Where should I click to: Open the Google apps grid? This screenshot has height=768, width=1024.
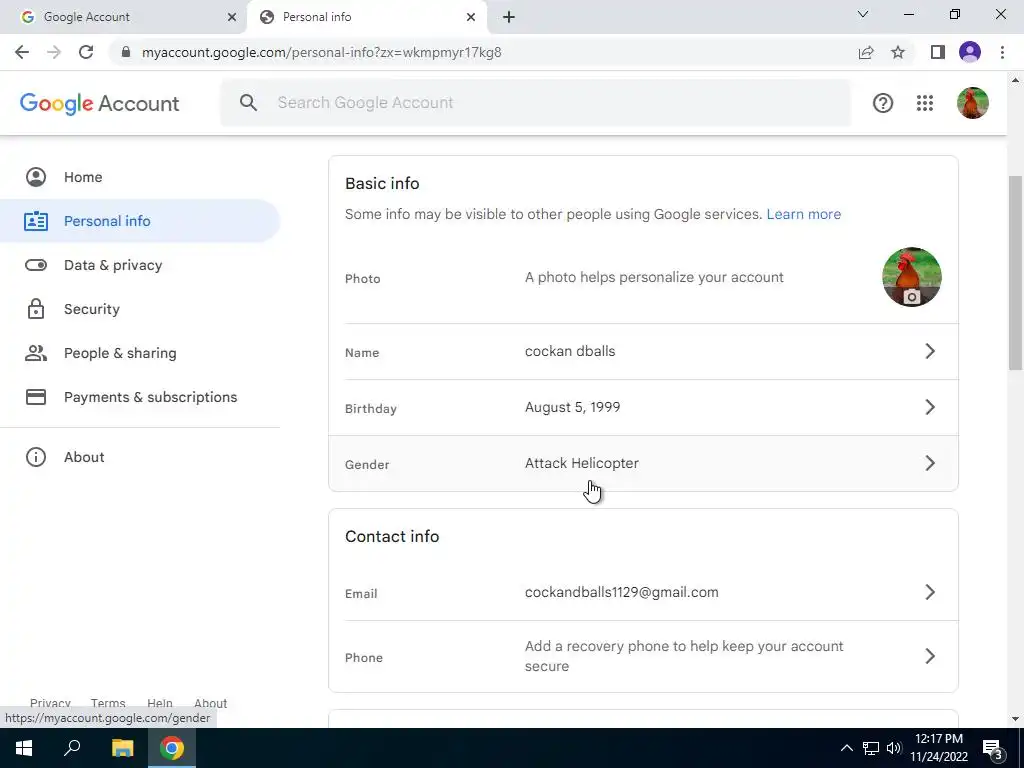point(925,103)
